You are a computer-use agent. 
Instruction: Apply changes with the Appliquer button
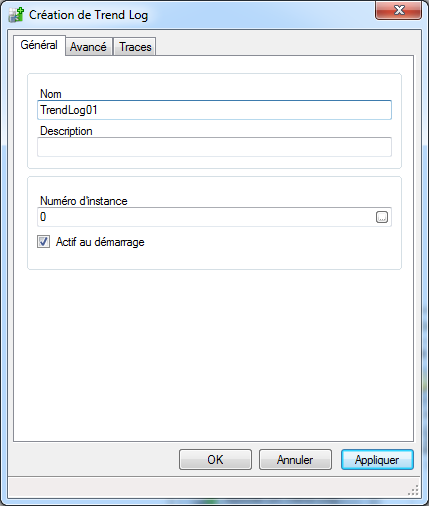377,460
